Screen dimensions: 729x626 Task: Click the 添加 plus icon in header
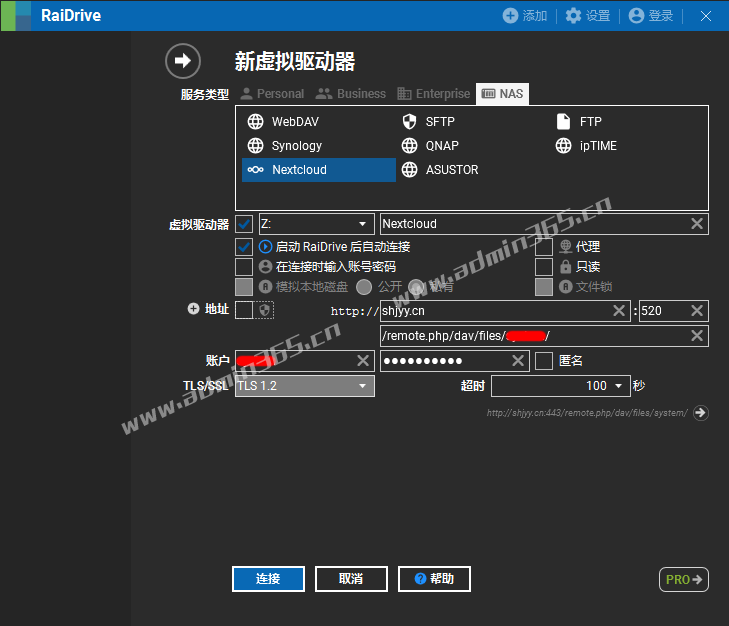(x=510, y=16)
